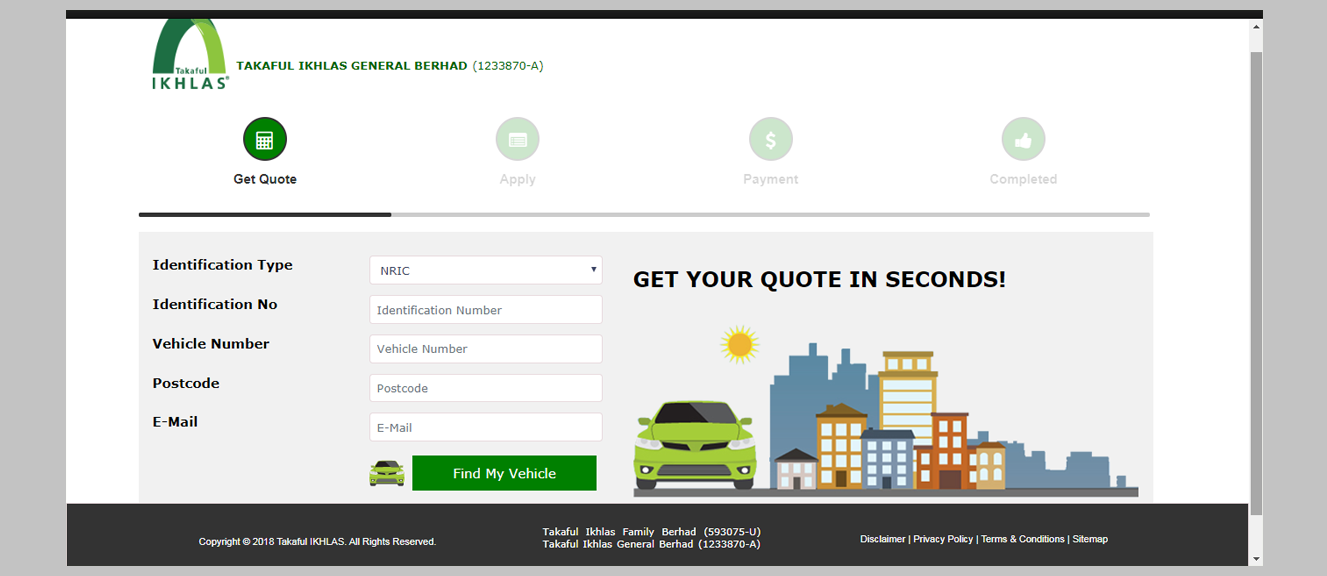Click the Completed step label

tap(1023, 179)
